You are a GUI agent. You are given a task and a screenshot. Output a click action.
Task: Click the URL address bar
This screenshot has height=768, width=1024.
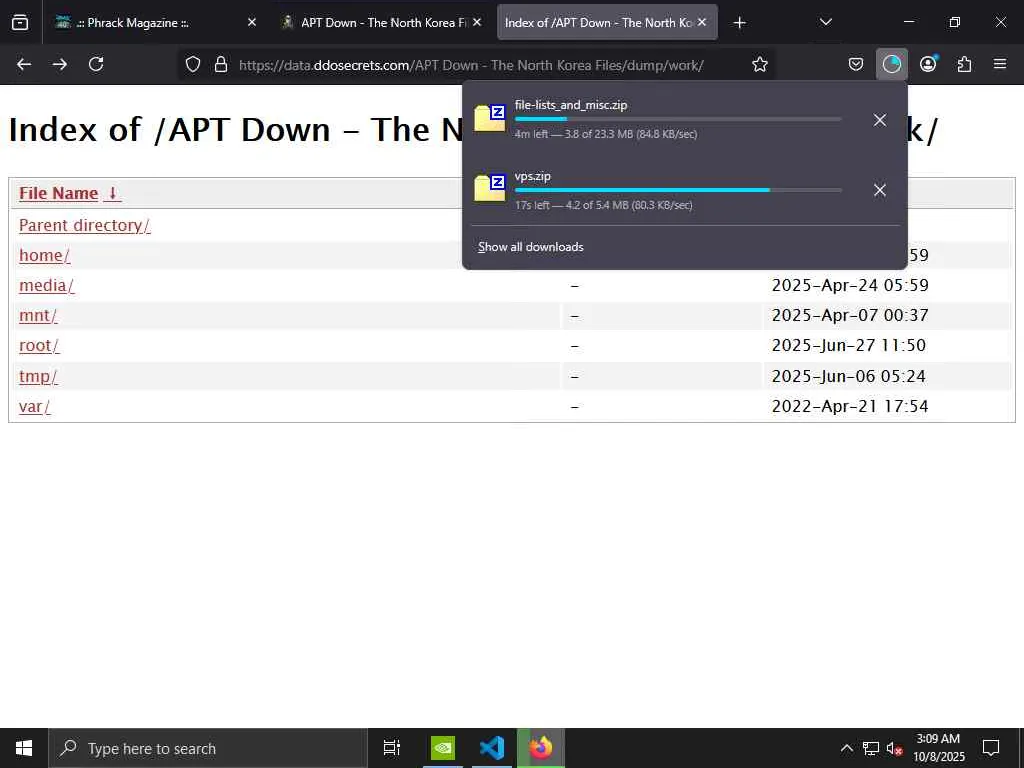click(477, 65)
